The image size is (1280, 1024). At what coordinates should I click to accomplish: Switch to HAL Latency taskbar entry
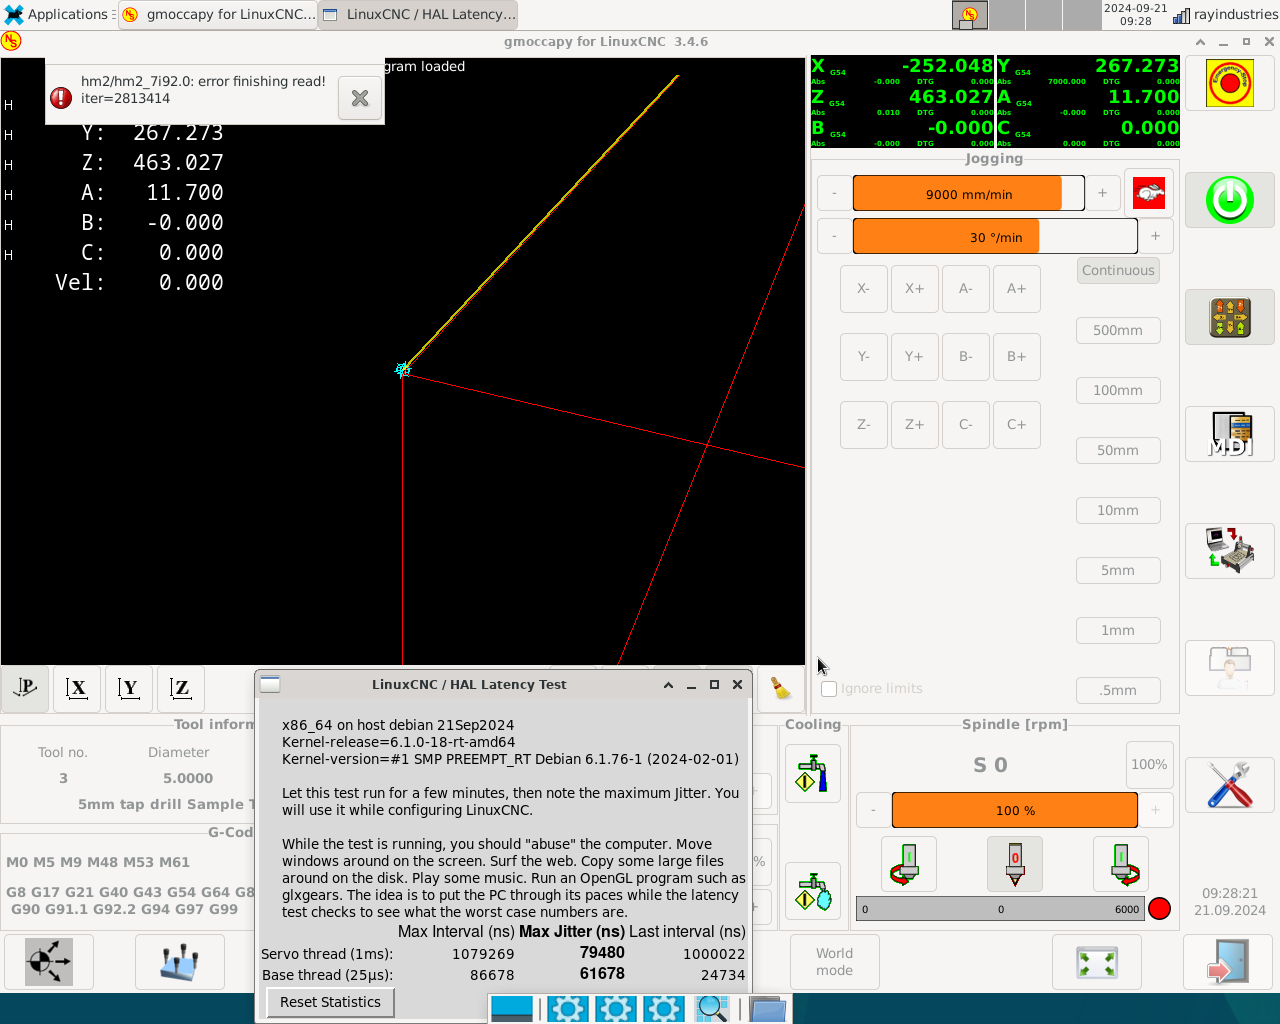point(418,14)
